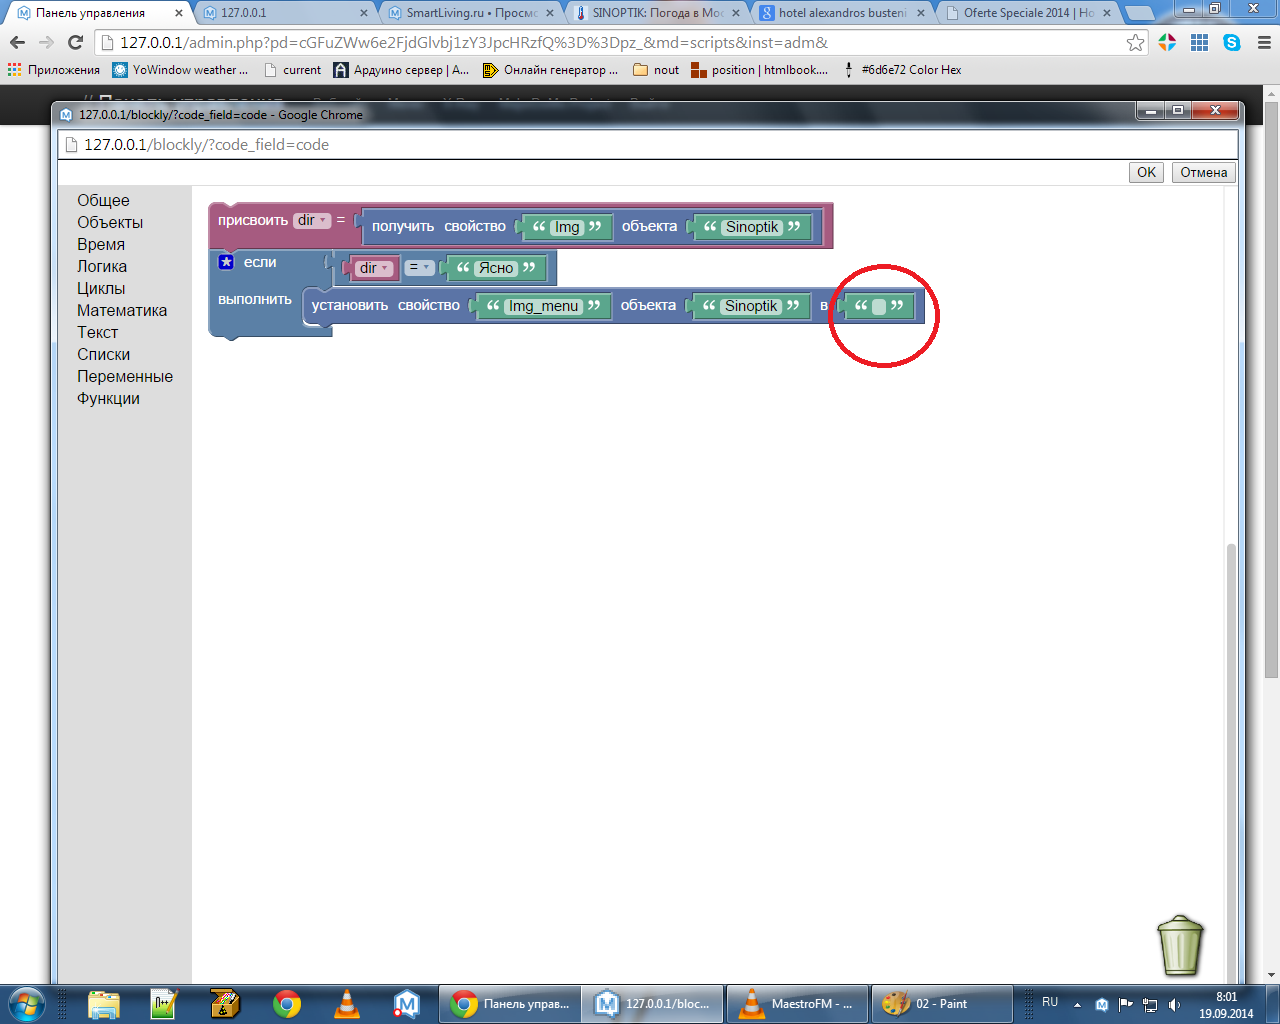This screenshot has height=1024, width=1280.
Task: Go back with the browser back arrow
Action: [17, 43]
